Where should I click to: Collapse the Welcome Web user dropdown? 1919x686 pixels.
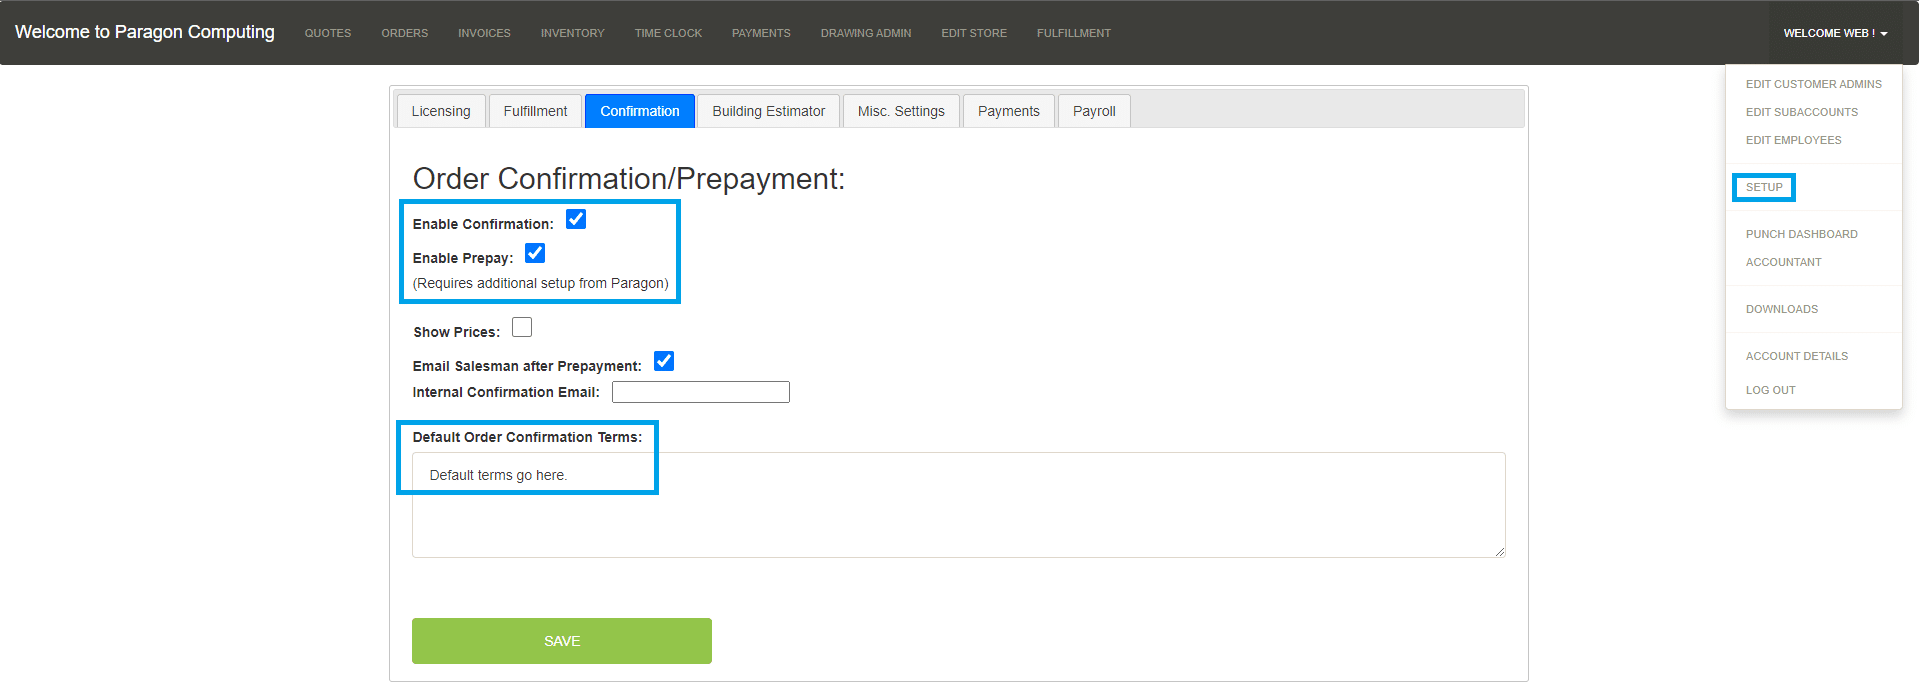click(x=1834, y=33)
